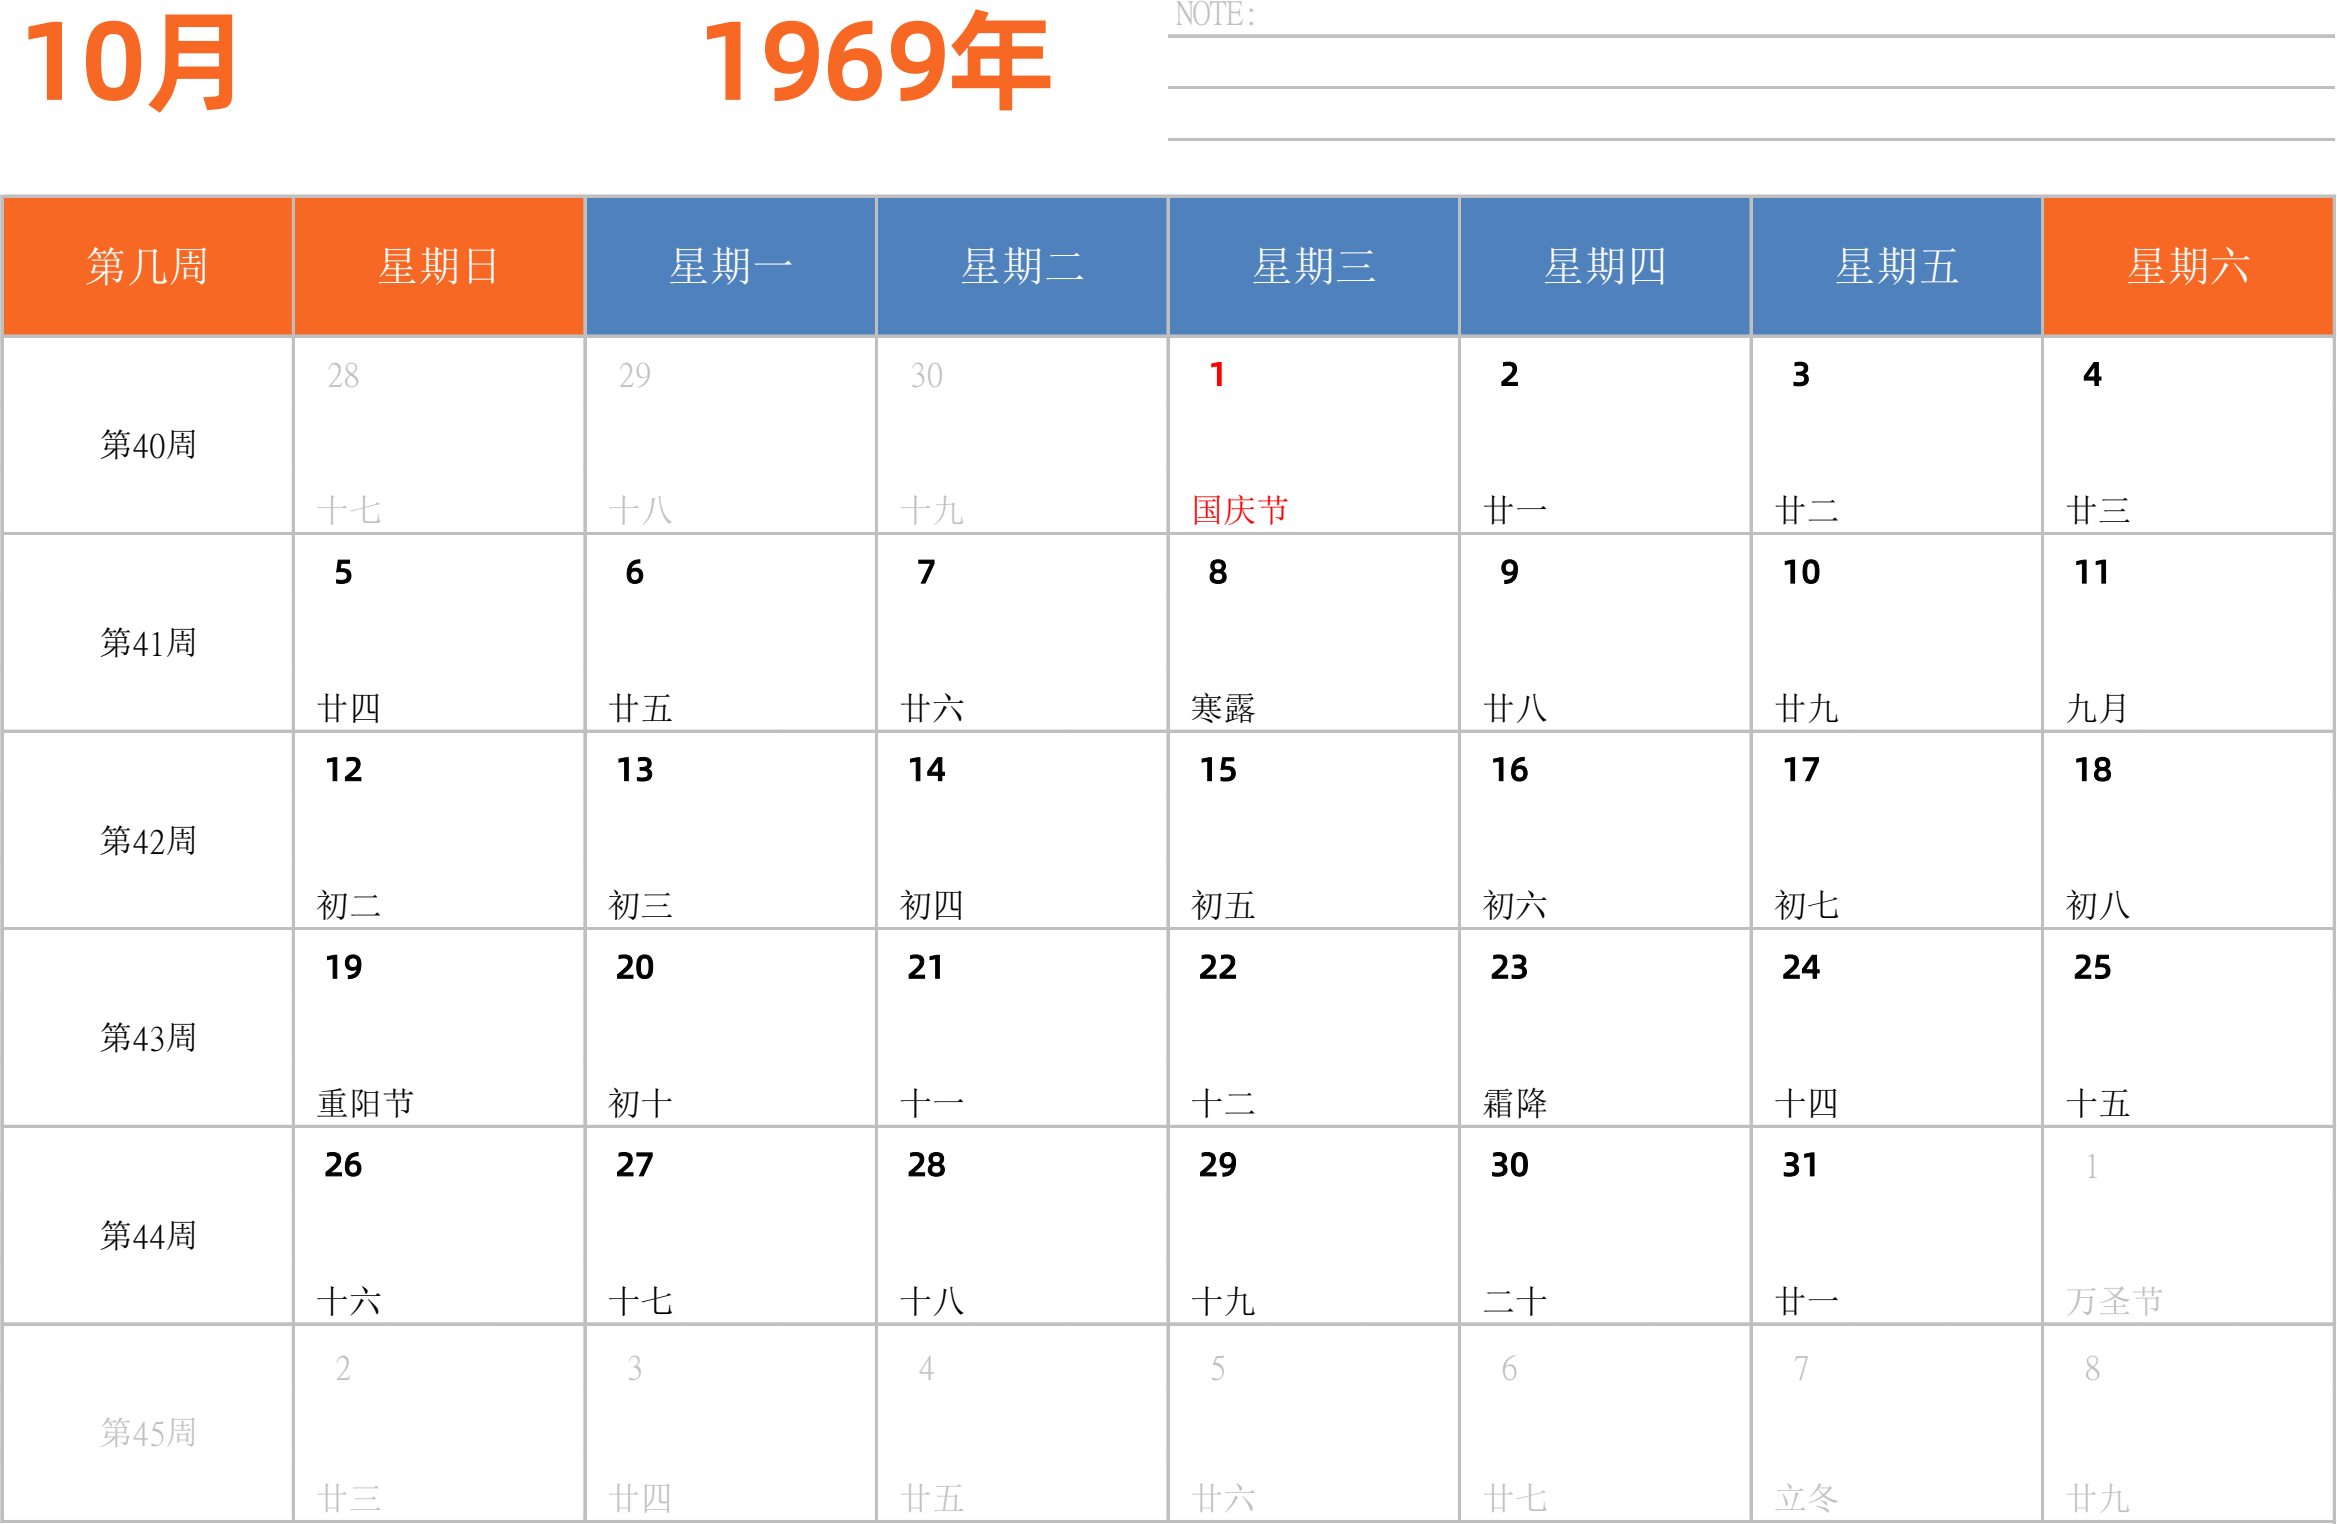The width and height of the screenshot is (2337, 1524).
Task: Click the bold date 4 on Saturday
Action: pyautogui.click(x=2092, y=375)
